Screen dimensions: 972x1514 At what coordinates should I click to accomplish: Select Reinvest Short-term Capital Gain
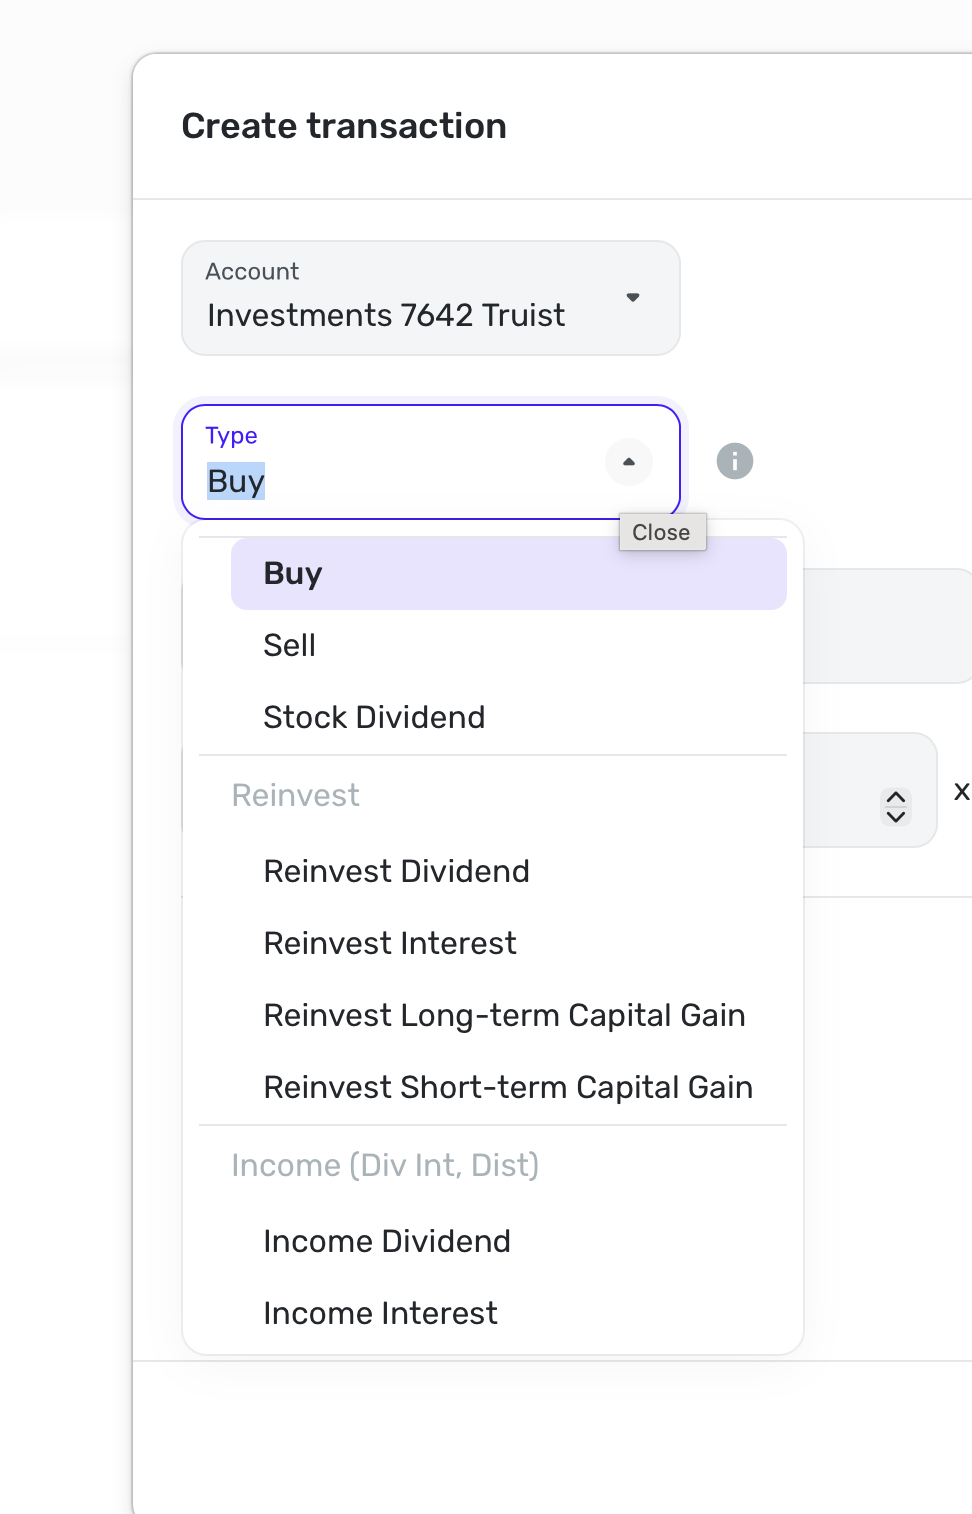pos(508,1087)
